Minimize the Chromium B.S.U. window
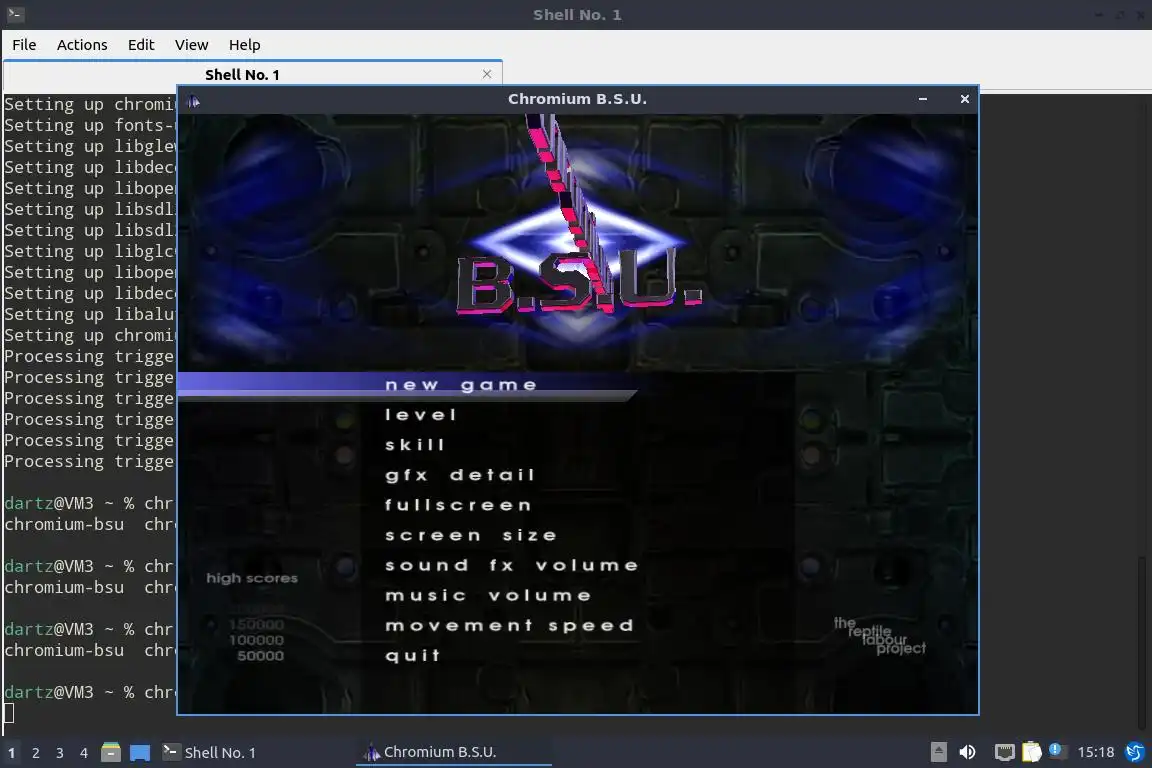The height and width of the screenshot is (768, 1152). 923,99
